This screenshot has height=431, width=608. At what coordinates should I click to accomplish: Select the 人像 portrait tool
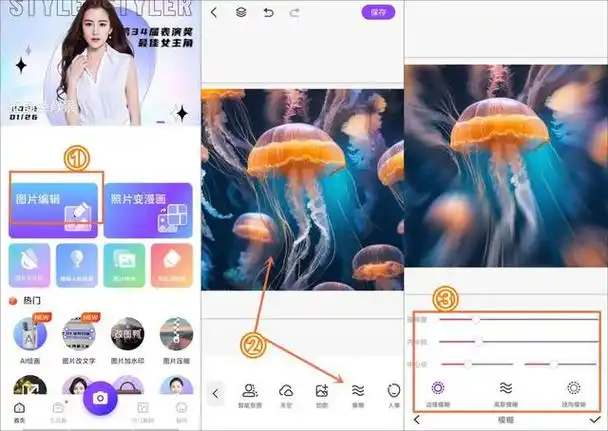click(393, 394)
